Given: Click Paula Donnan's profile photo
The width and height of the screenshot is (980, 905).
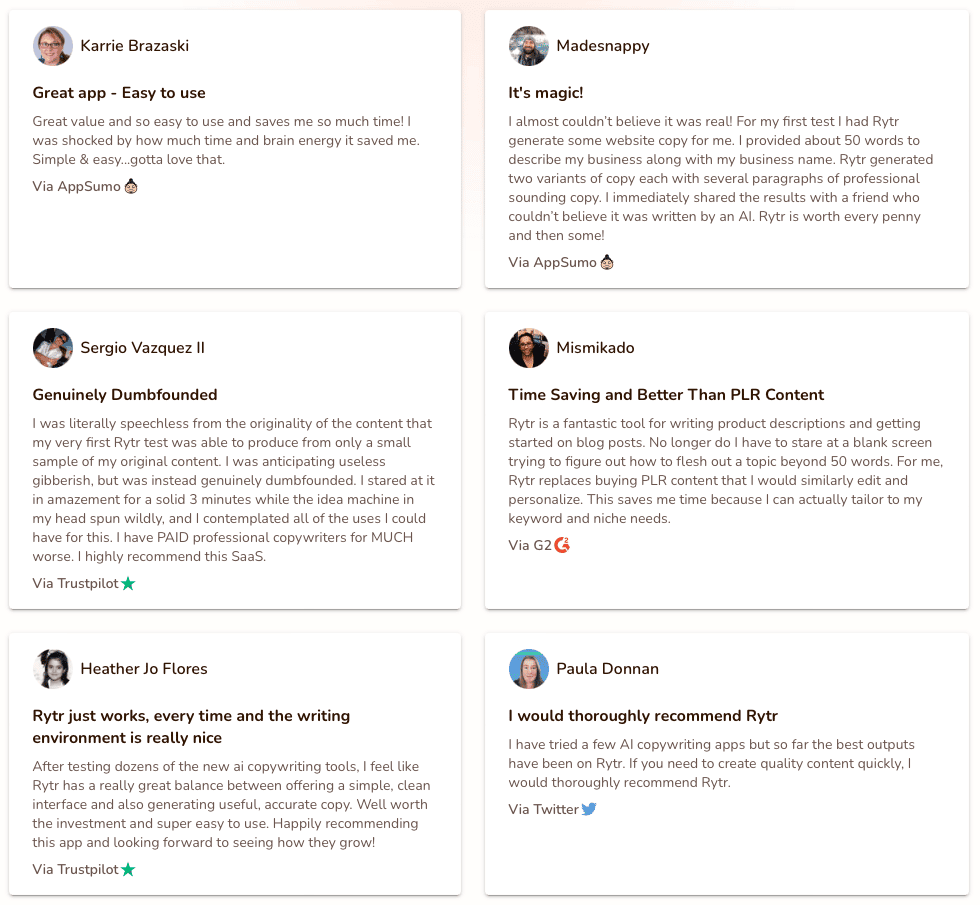Looking at the screenshot, I should pyautogui.click(x=529, y=669).
